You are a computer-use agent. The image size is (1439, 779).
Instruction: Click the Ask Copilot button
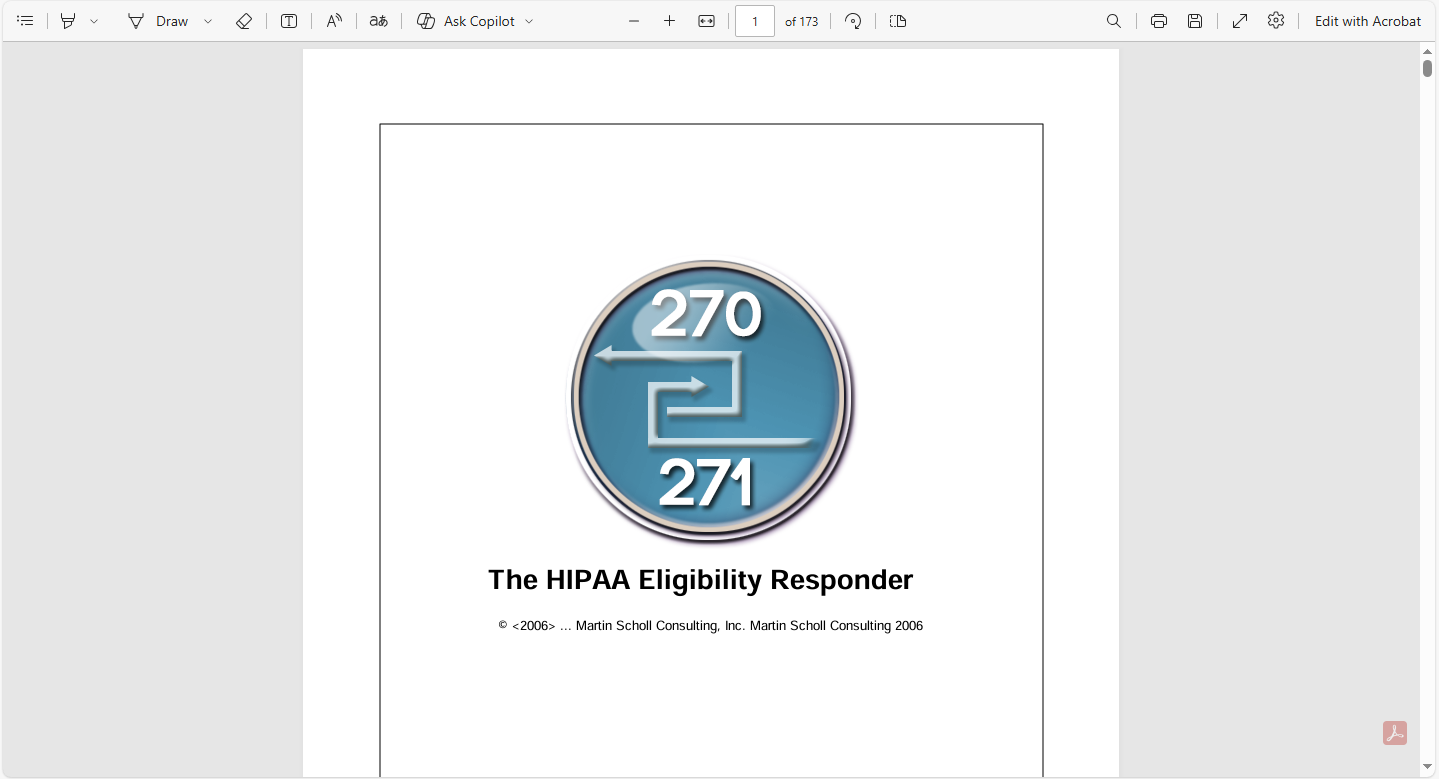(x=466, y=21)
